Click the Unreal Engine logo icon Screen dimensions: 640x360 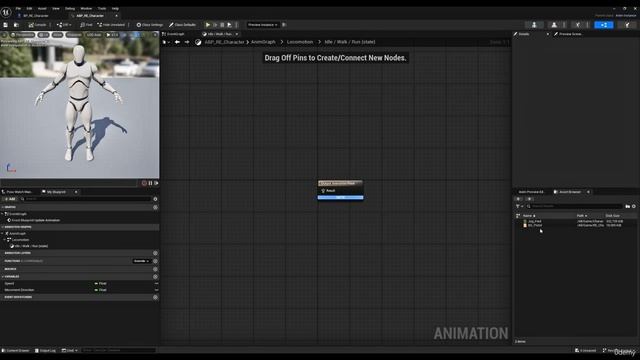coord(6,12)
